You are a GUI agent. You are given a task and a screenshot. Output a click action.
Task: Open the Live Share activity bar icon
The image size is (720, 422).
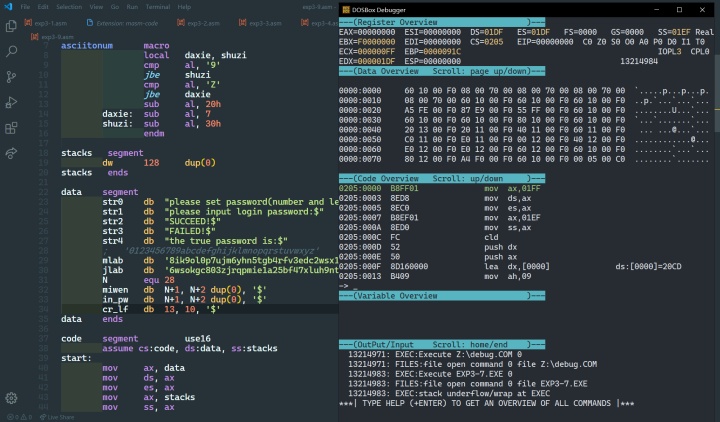11,153
